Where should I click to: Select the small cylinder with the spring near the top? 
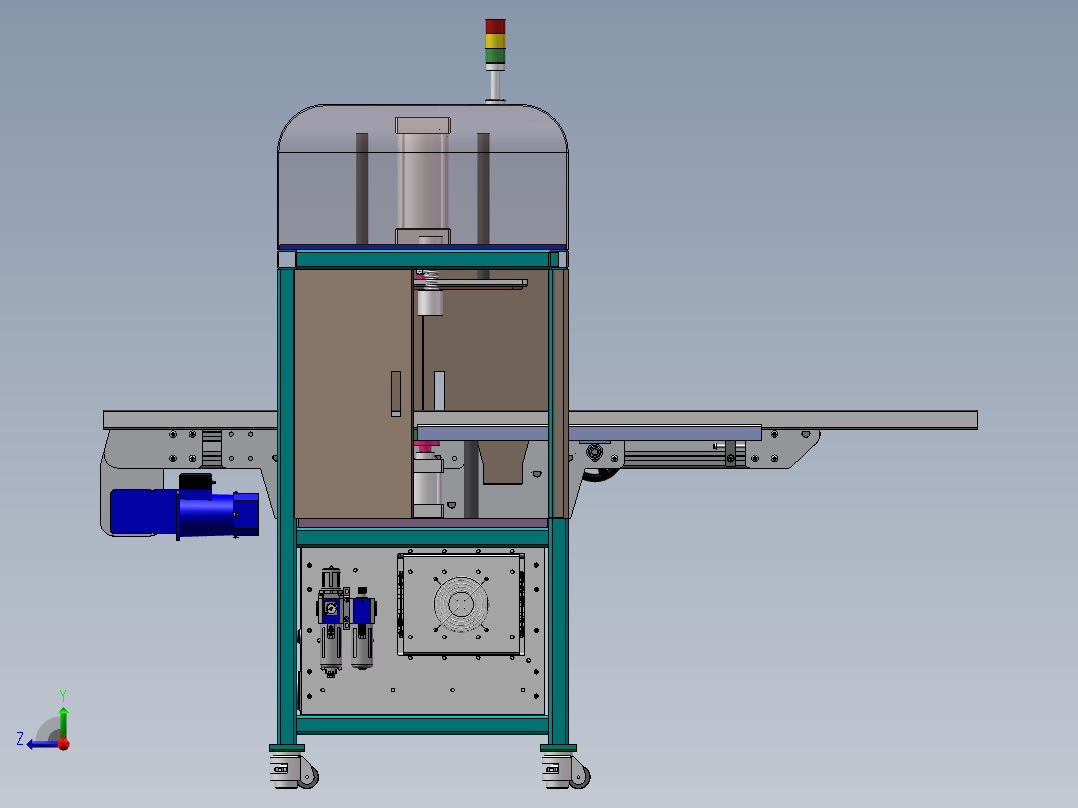(430, 294)
